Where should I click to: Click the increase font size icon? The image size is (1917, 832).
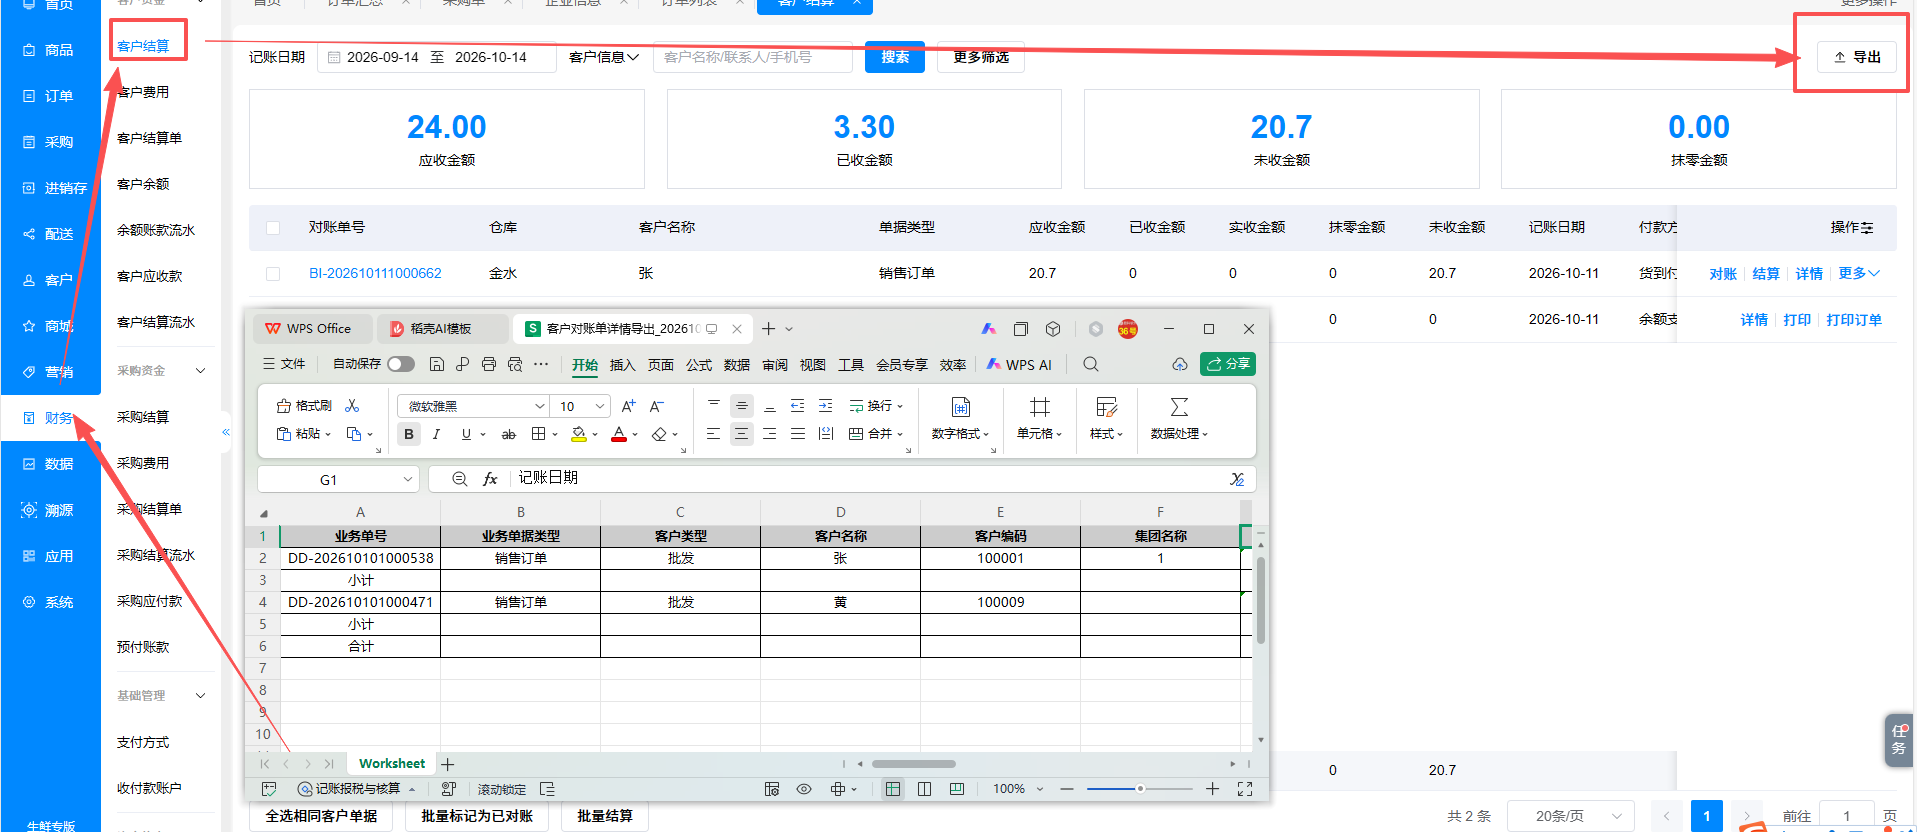628,406
